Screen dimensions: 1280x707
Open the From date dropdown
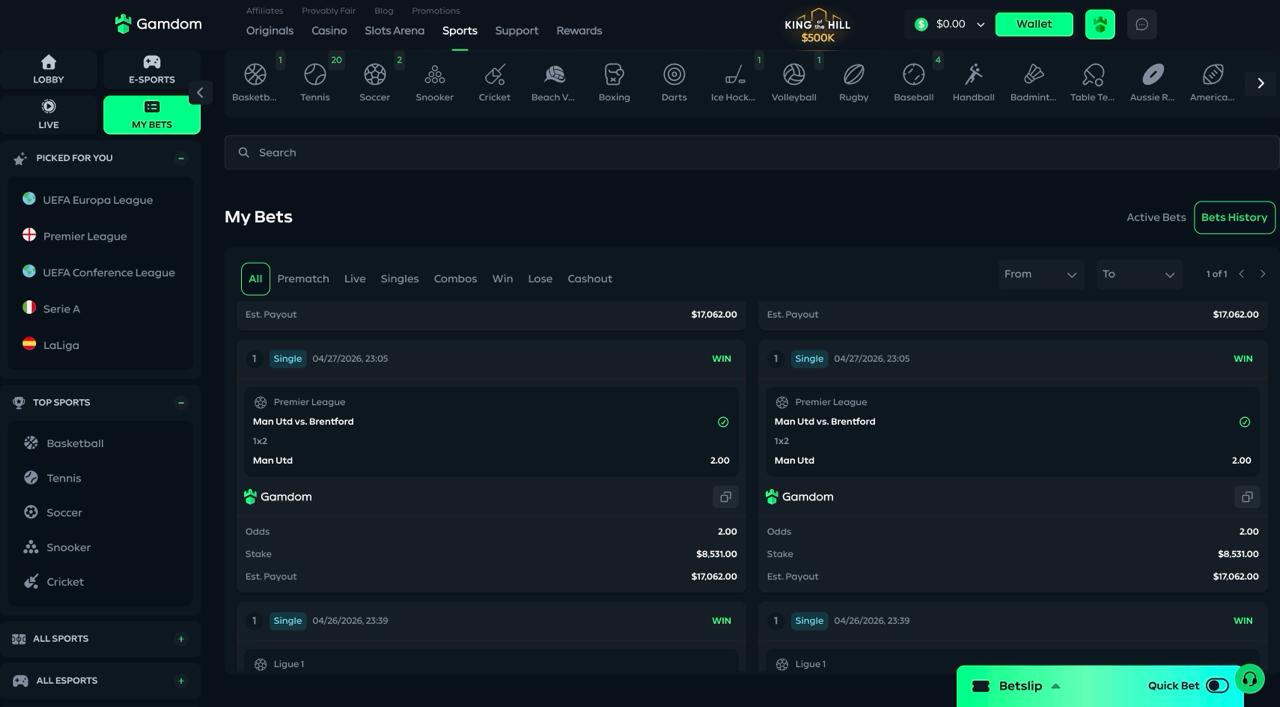point(1041,274)
